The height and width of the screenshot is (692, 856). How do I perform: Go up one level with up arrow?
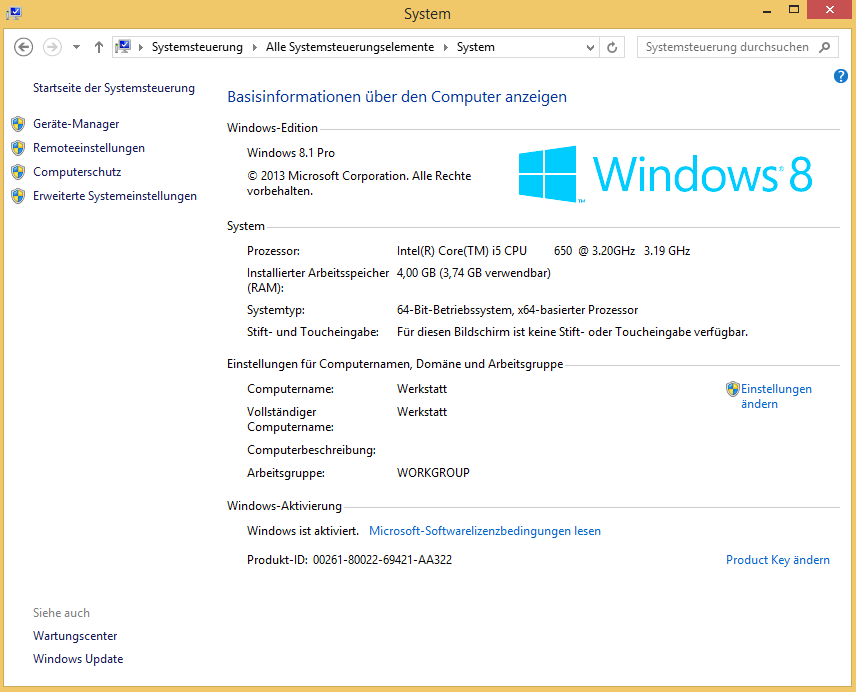point(99,47)
